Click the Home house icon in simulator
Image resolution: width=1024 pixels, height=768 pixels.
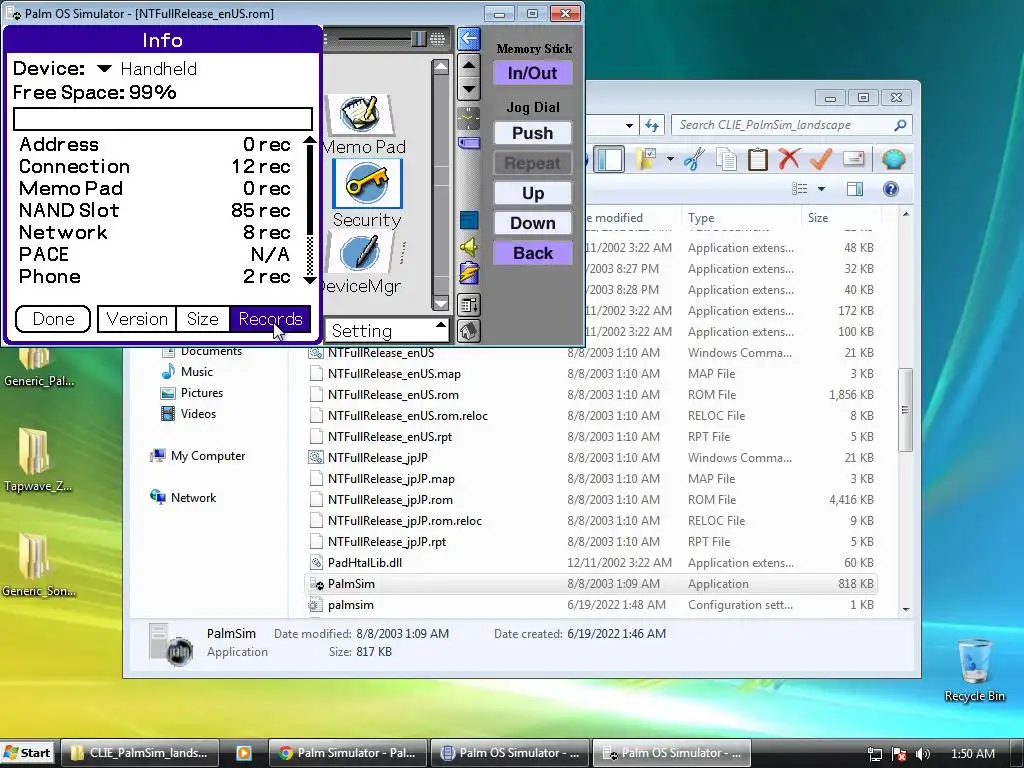469,331
